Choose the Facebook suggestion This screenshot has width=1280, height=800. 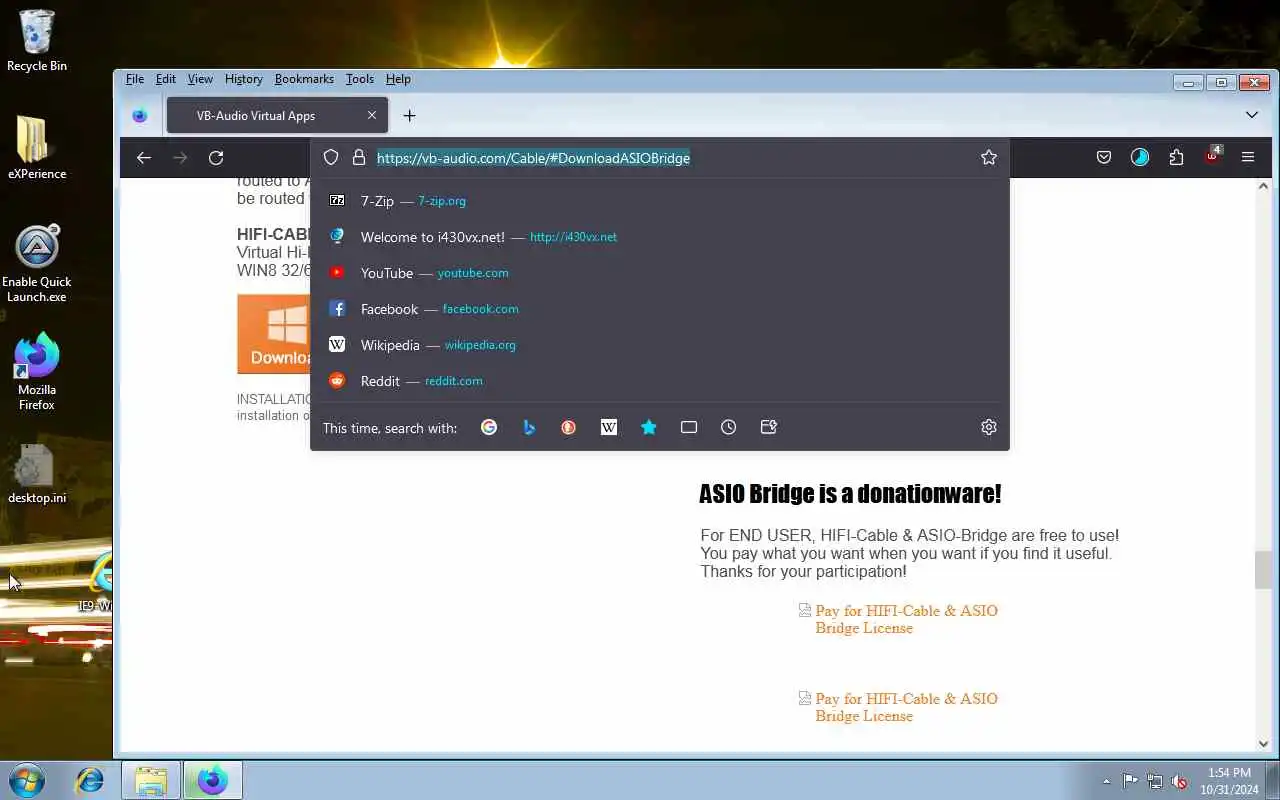(x=660, y=309)
